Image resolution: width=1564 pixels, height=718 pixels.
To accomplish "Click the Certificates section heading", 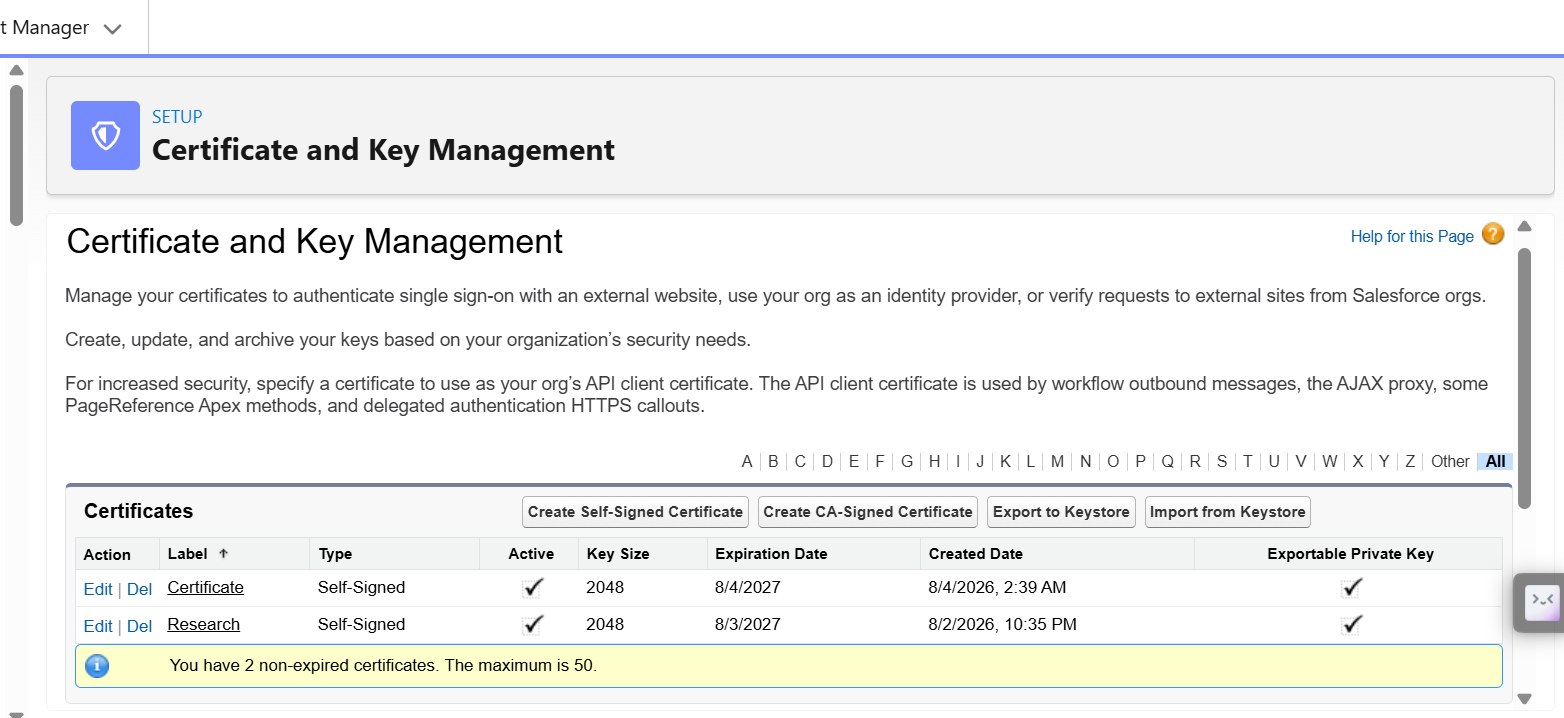I will point(138,511).
